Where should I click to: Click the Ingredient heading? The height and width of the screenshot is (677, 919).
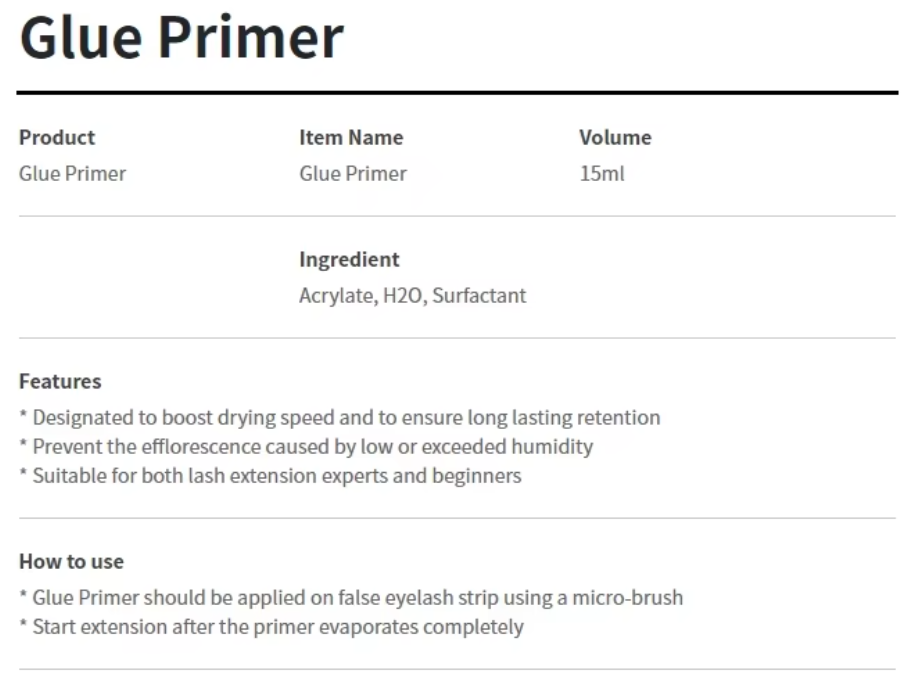349,259
